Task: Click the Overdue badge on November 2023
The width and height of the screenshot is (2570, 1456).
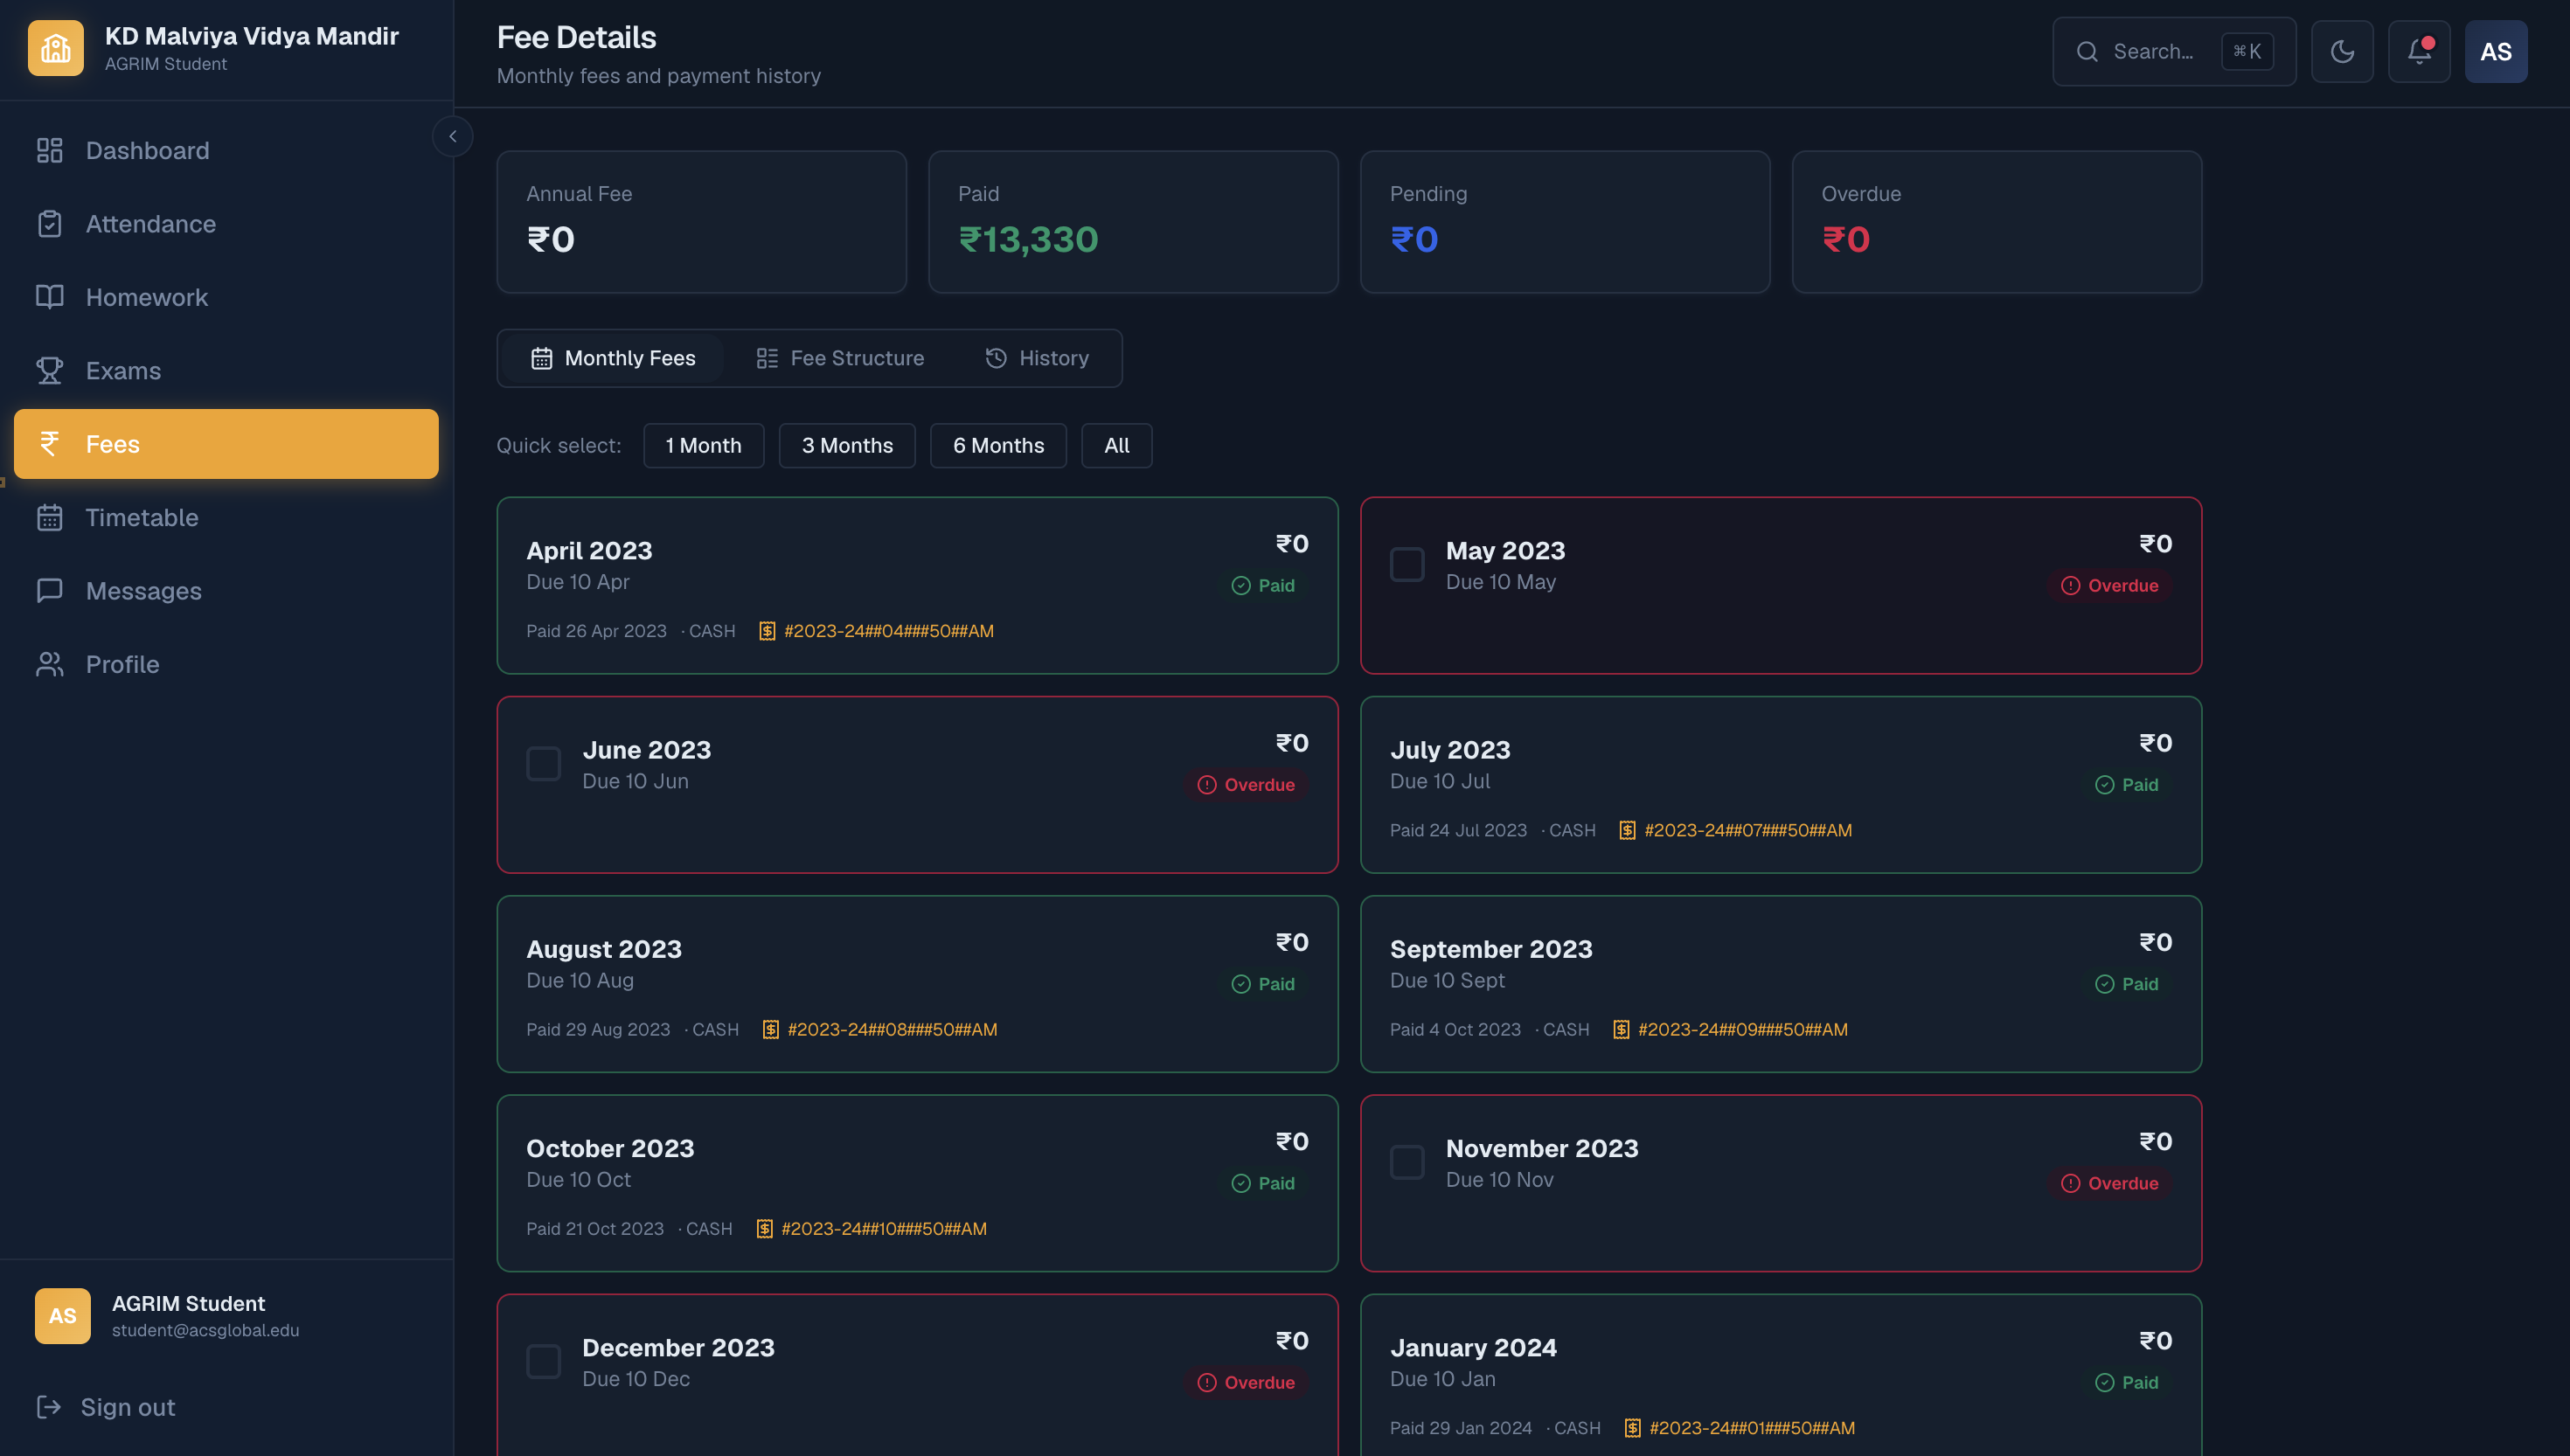Action: click(x=2109, y=1183)
